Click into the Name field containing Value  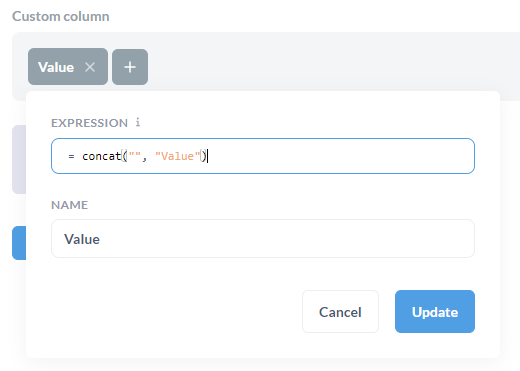(263, 239)
